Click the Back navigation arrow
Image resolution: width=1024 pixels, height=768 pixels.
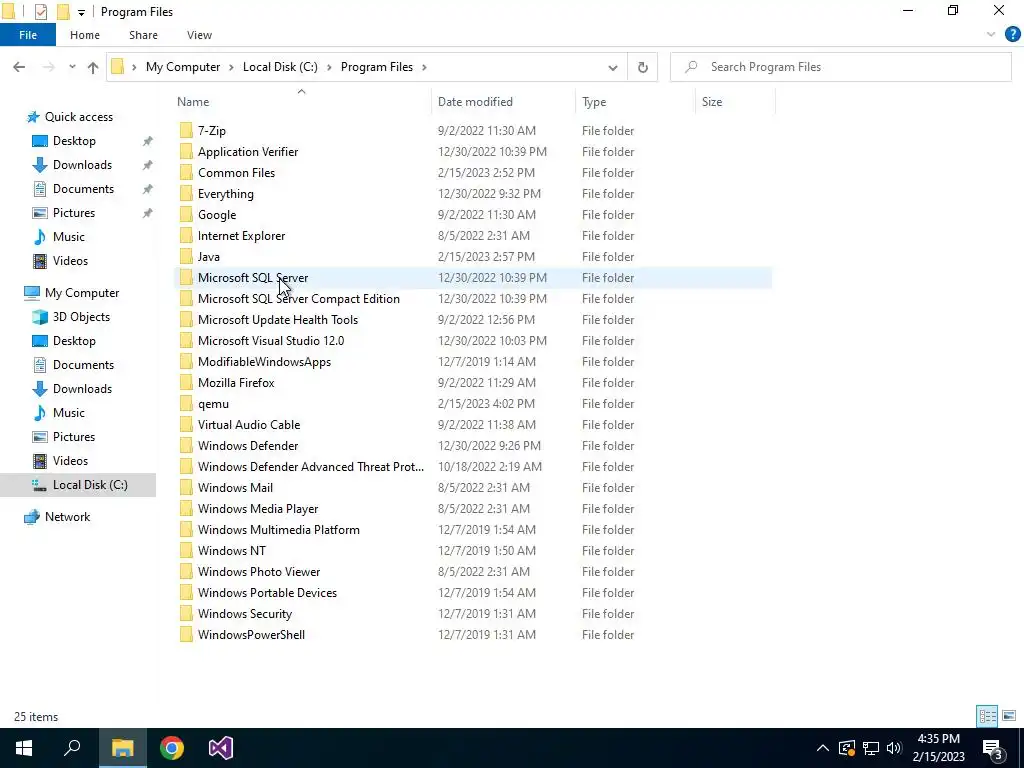click(x=19, y=67)
